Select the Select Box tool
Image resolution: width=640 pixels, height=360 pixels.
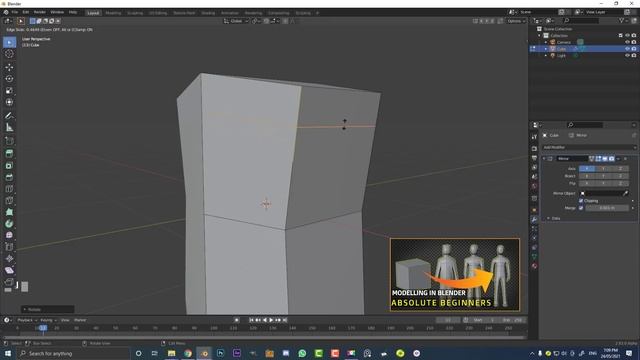9,42
